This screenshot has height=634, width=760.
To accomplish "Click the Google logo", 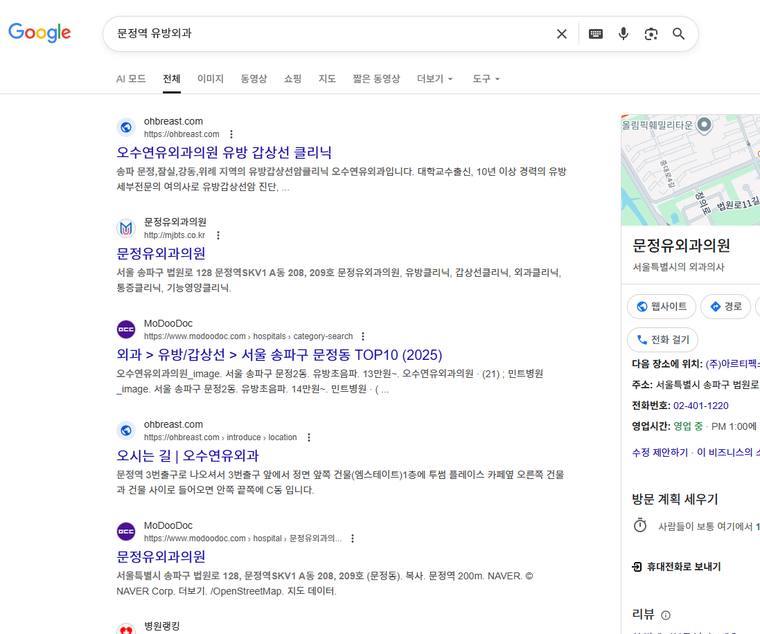I will [x=40, y=32].
